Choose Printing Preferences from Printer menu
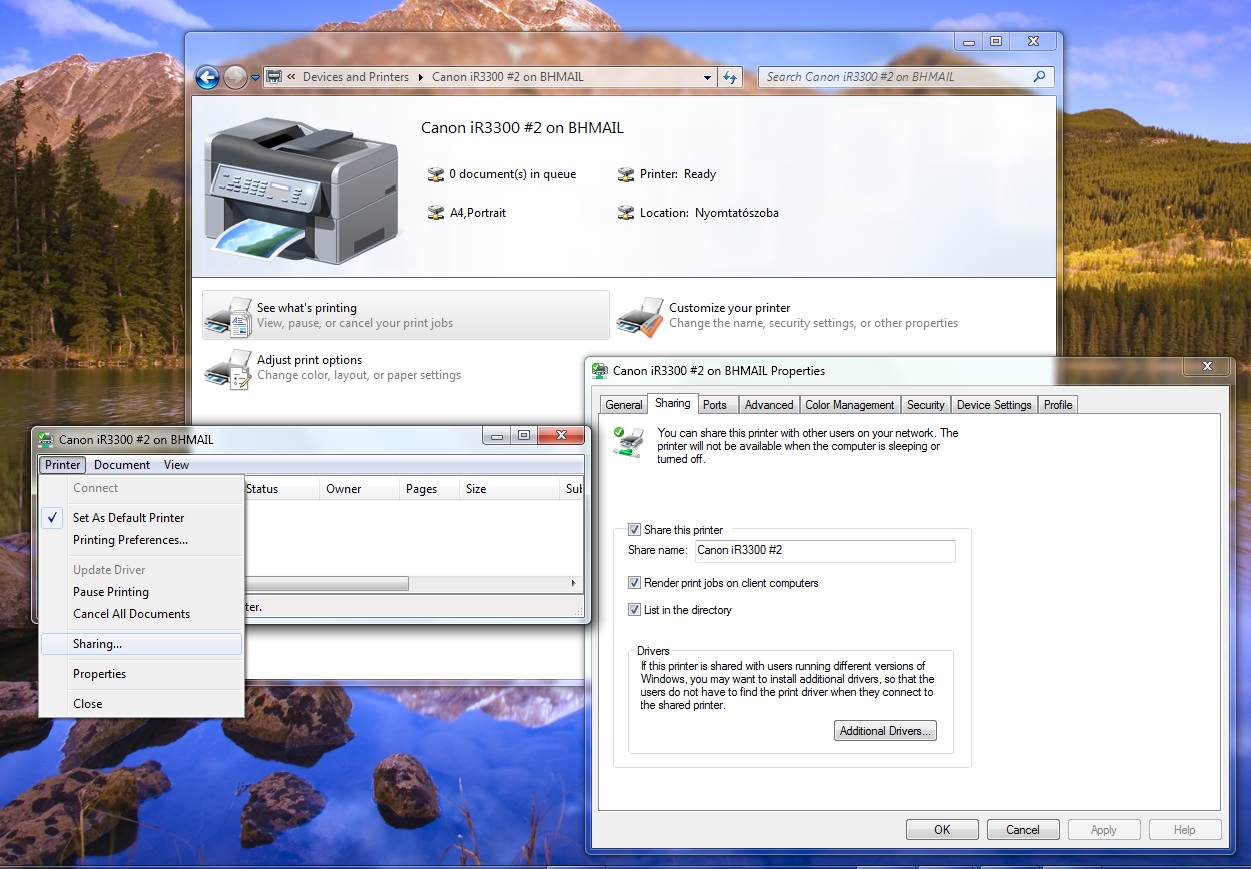Image resolution: width=1251 pixels, height=869 pixels. tap(141, 540)
